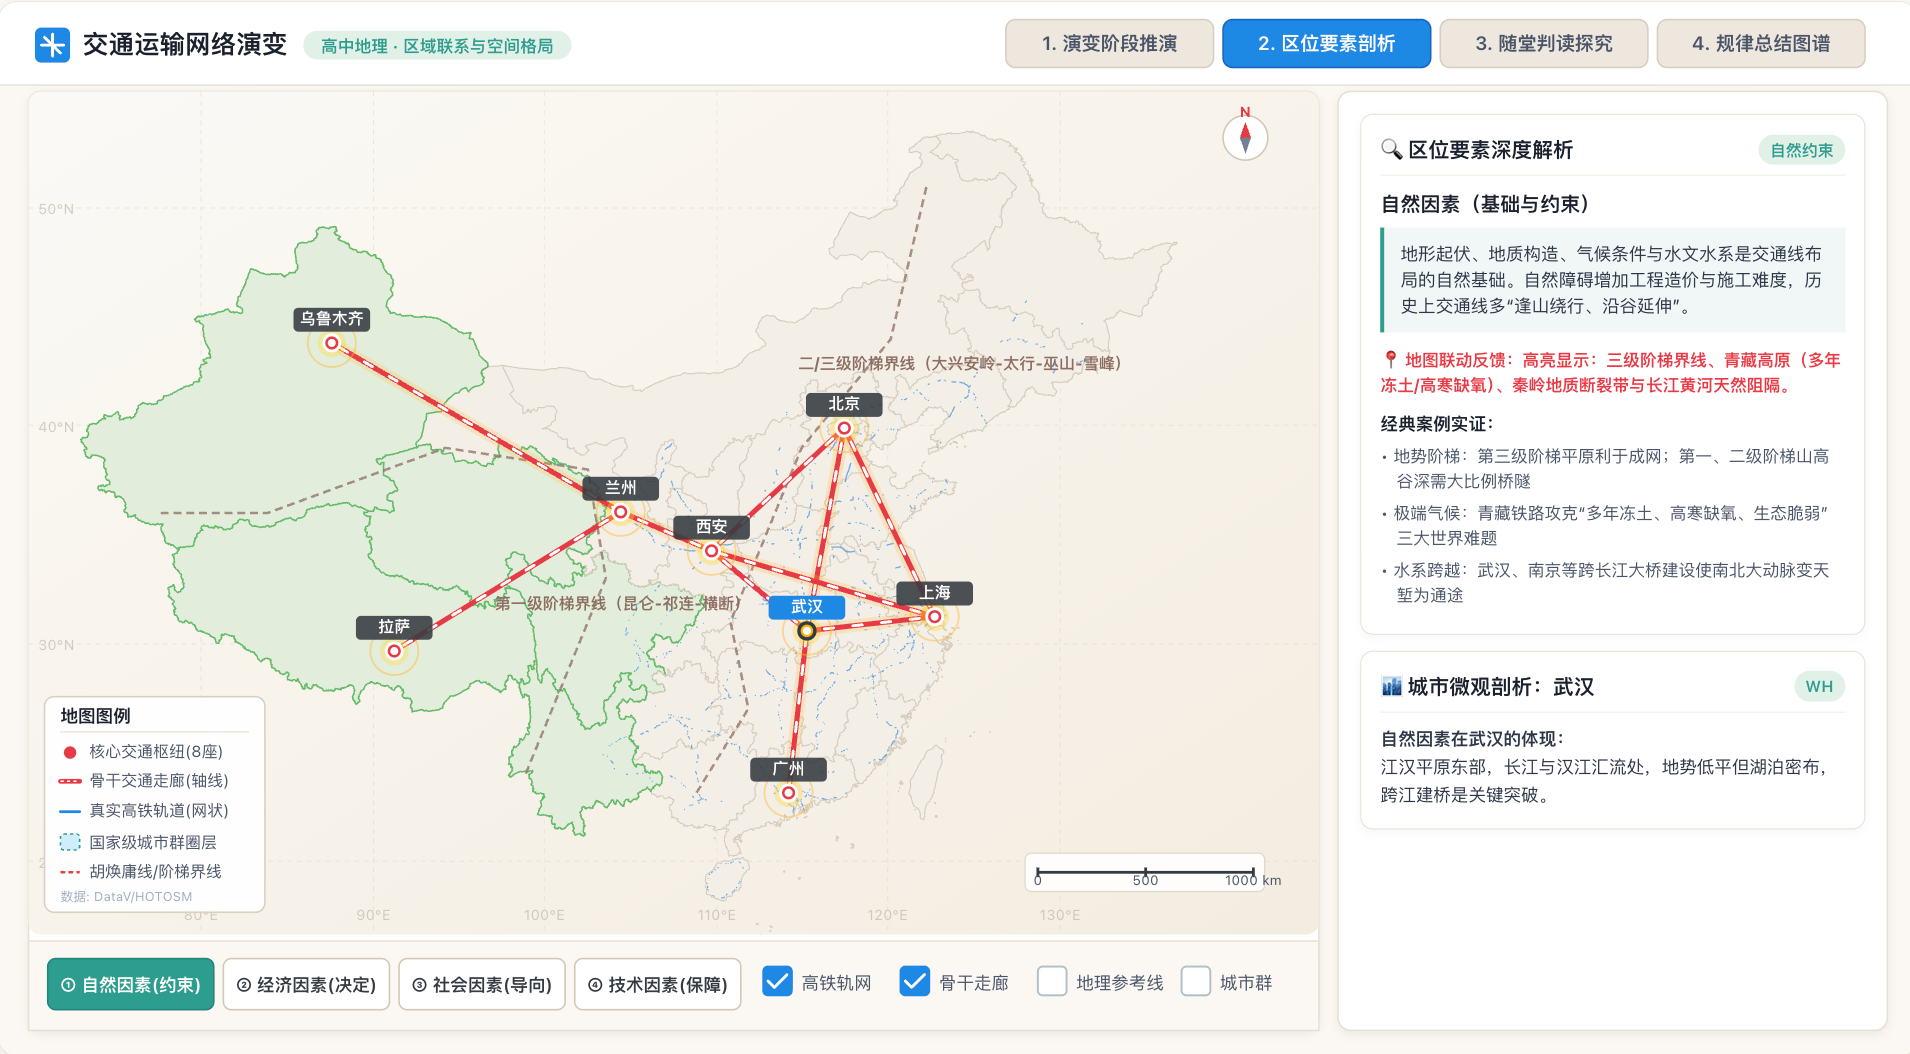Select the Shanghai hub marker

(934, 617)
